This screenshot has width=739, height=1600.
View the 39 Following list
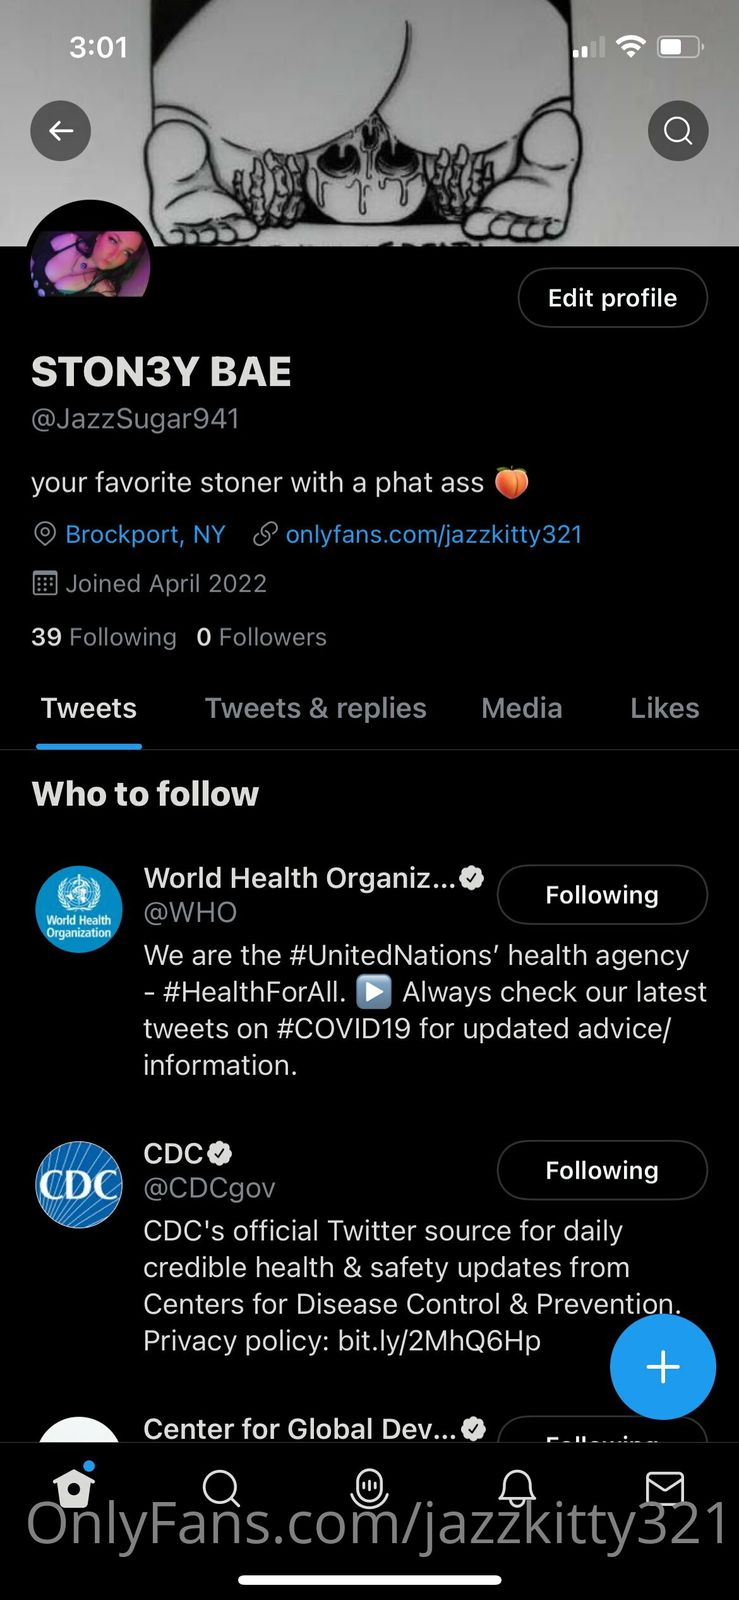104,637
